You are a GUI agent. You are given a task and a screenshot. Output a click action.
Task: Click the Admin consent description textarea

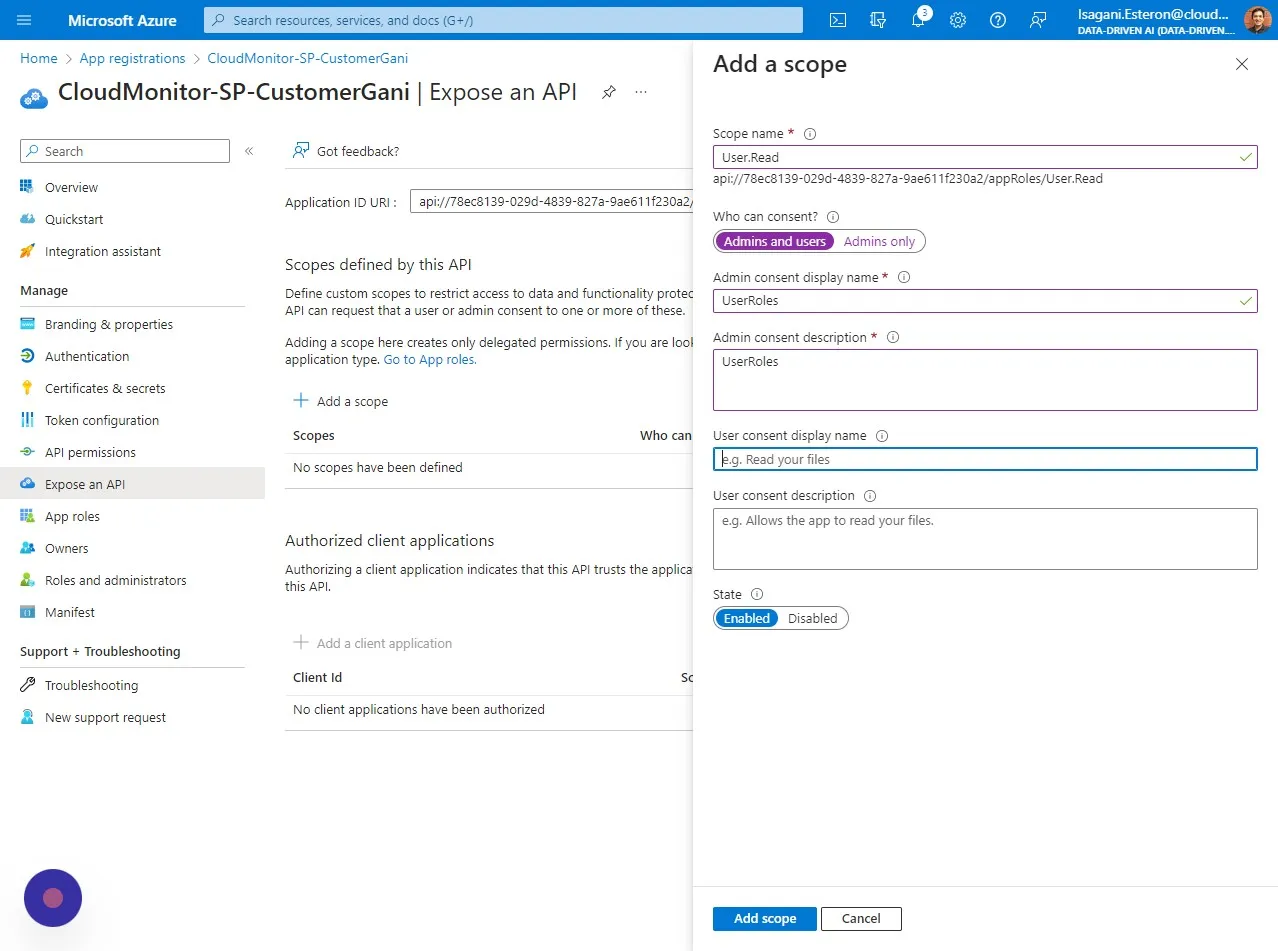[985, 379]
